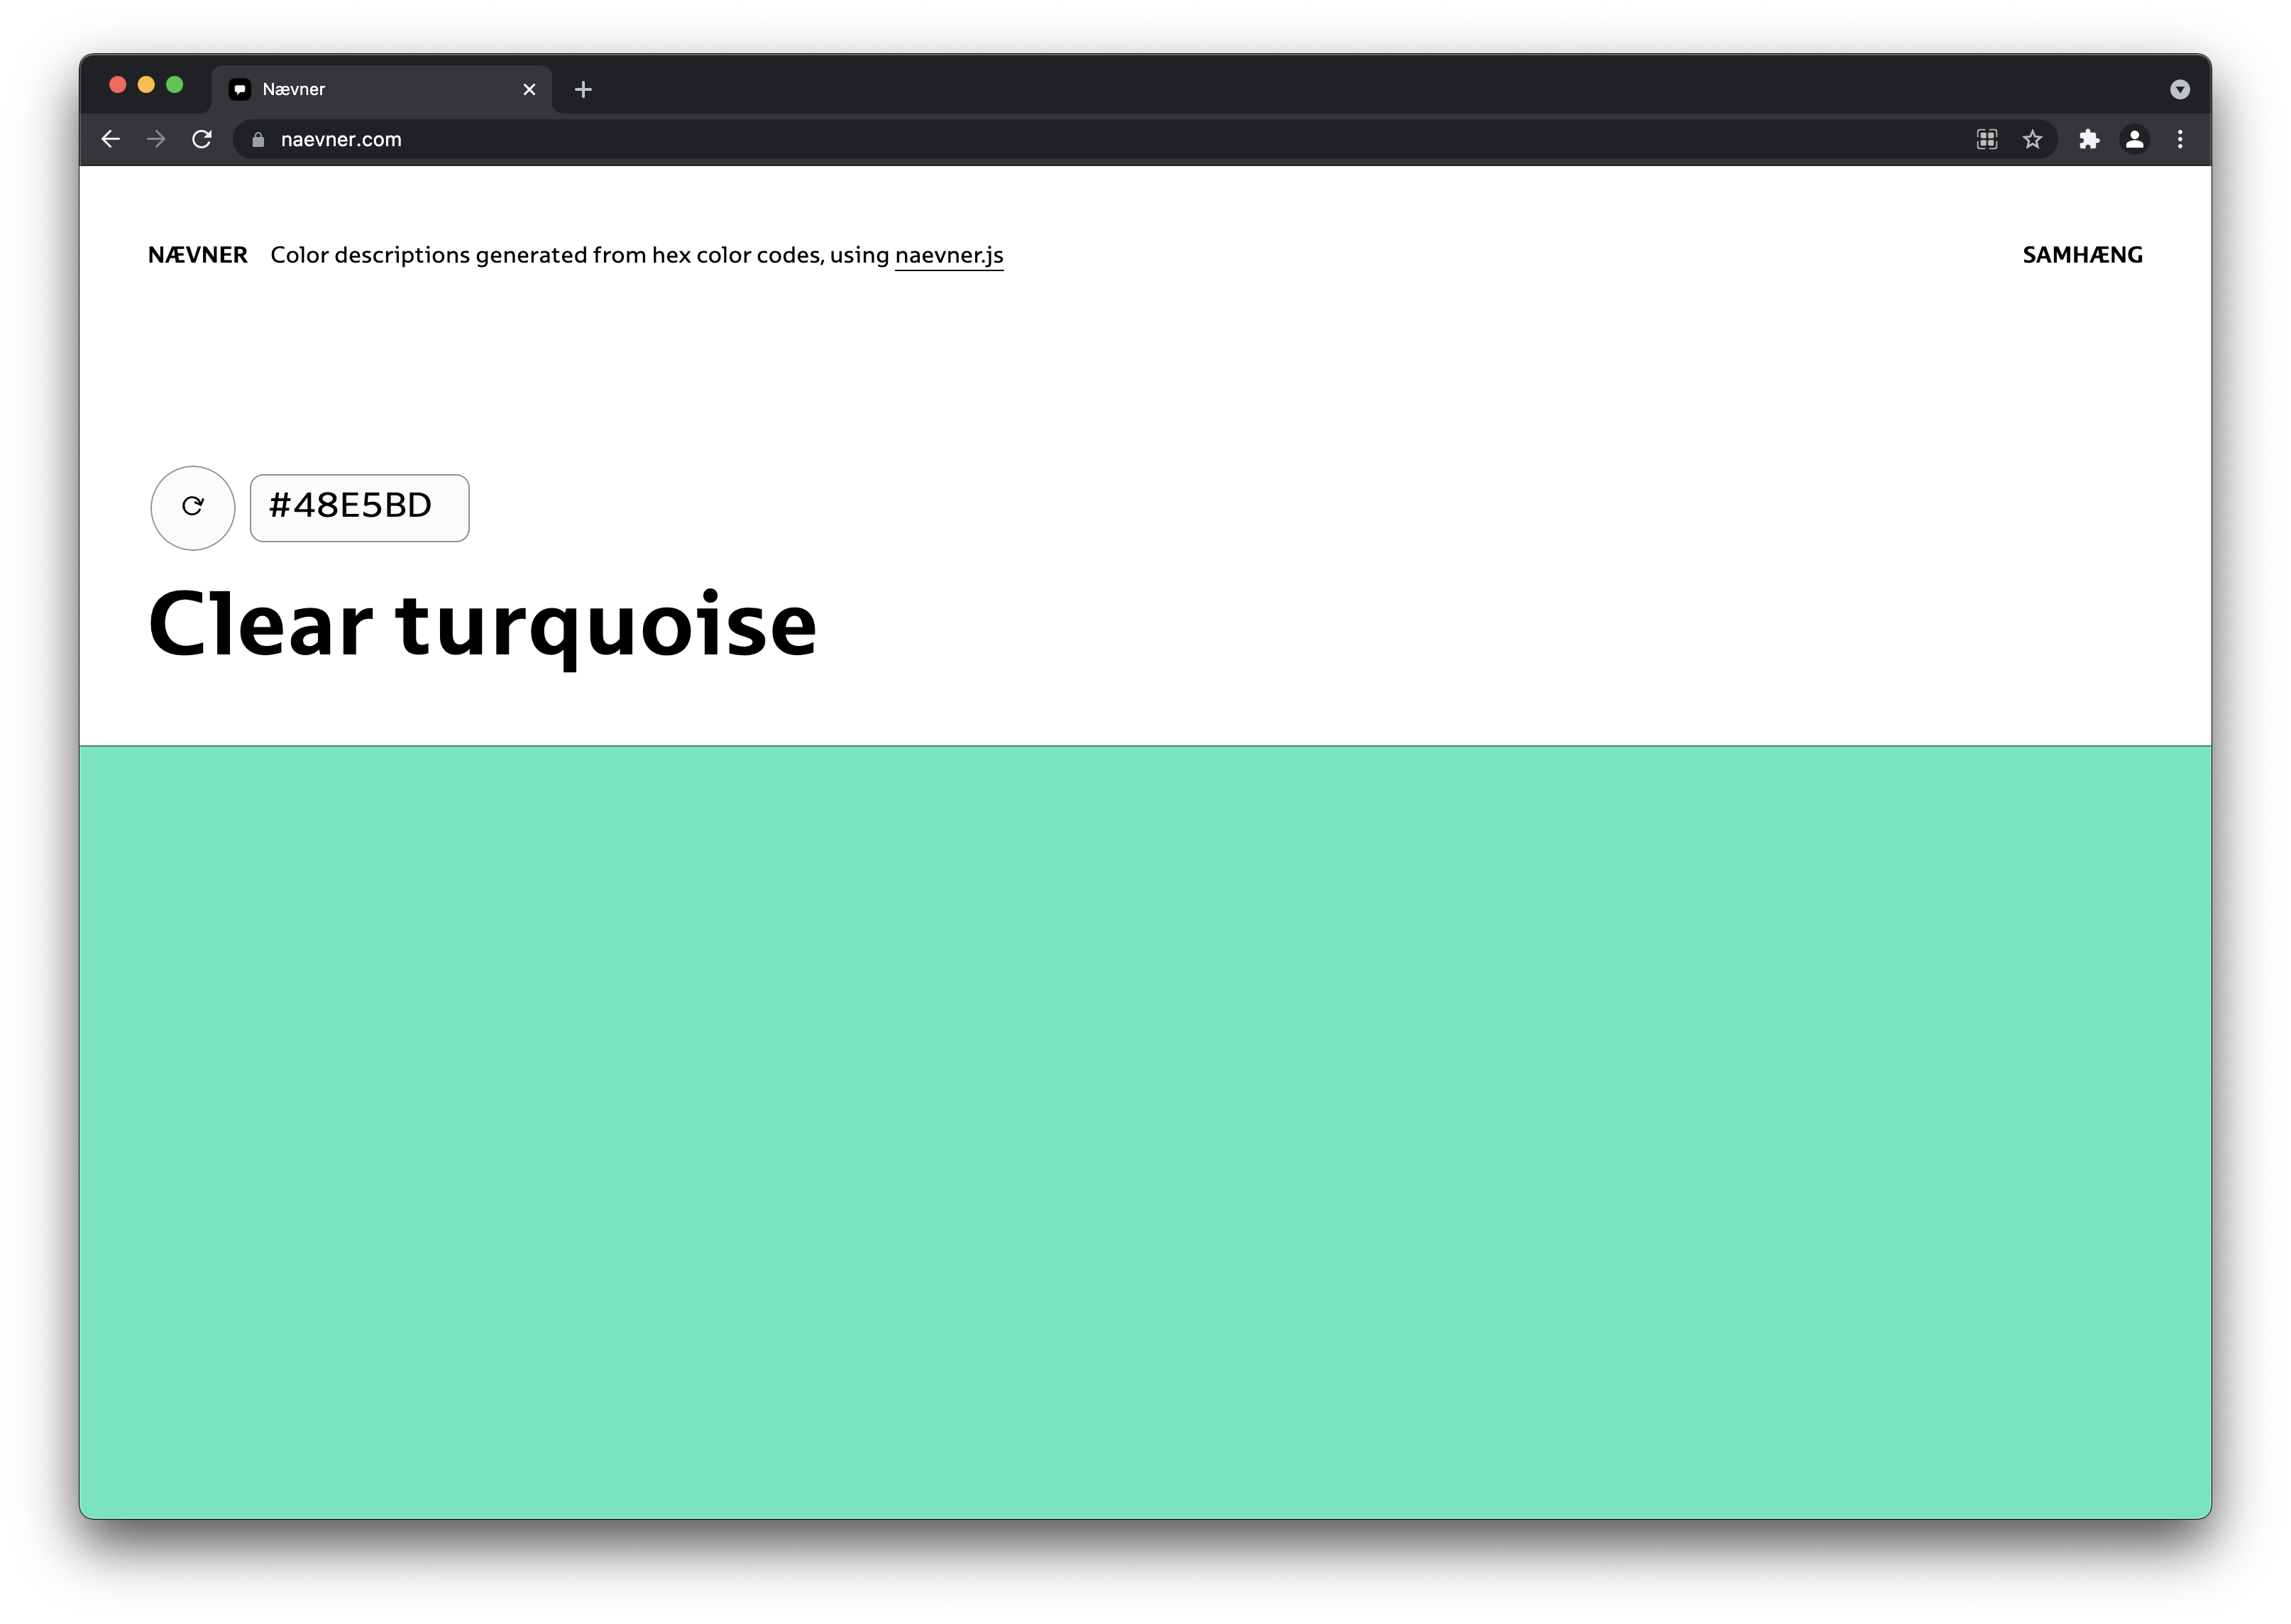The image size is (2291, 1624).
Task: Click the grid icon in address bar
Action: pos(1987,139)
